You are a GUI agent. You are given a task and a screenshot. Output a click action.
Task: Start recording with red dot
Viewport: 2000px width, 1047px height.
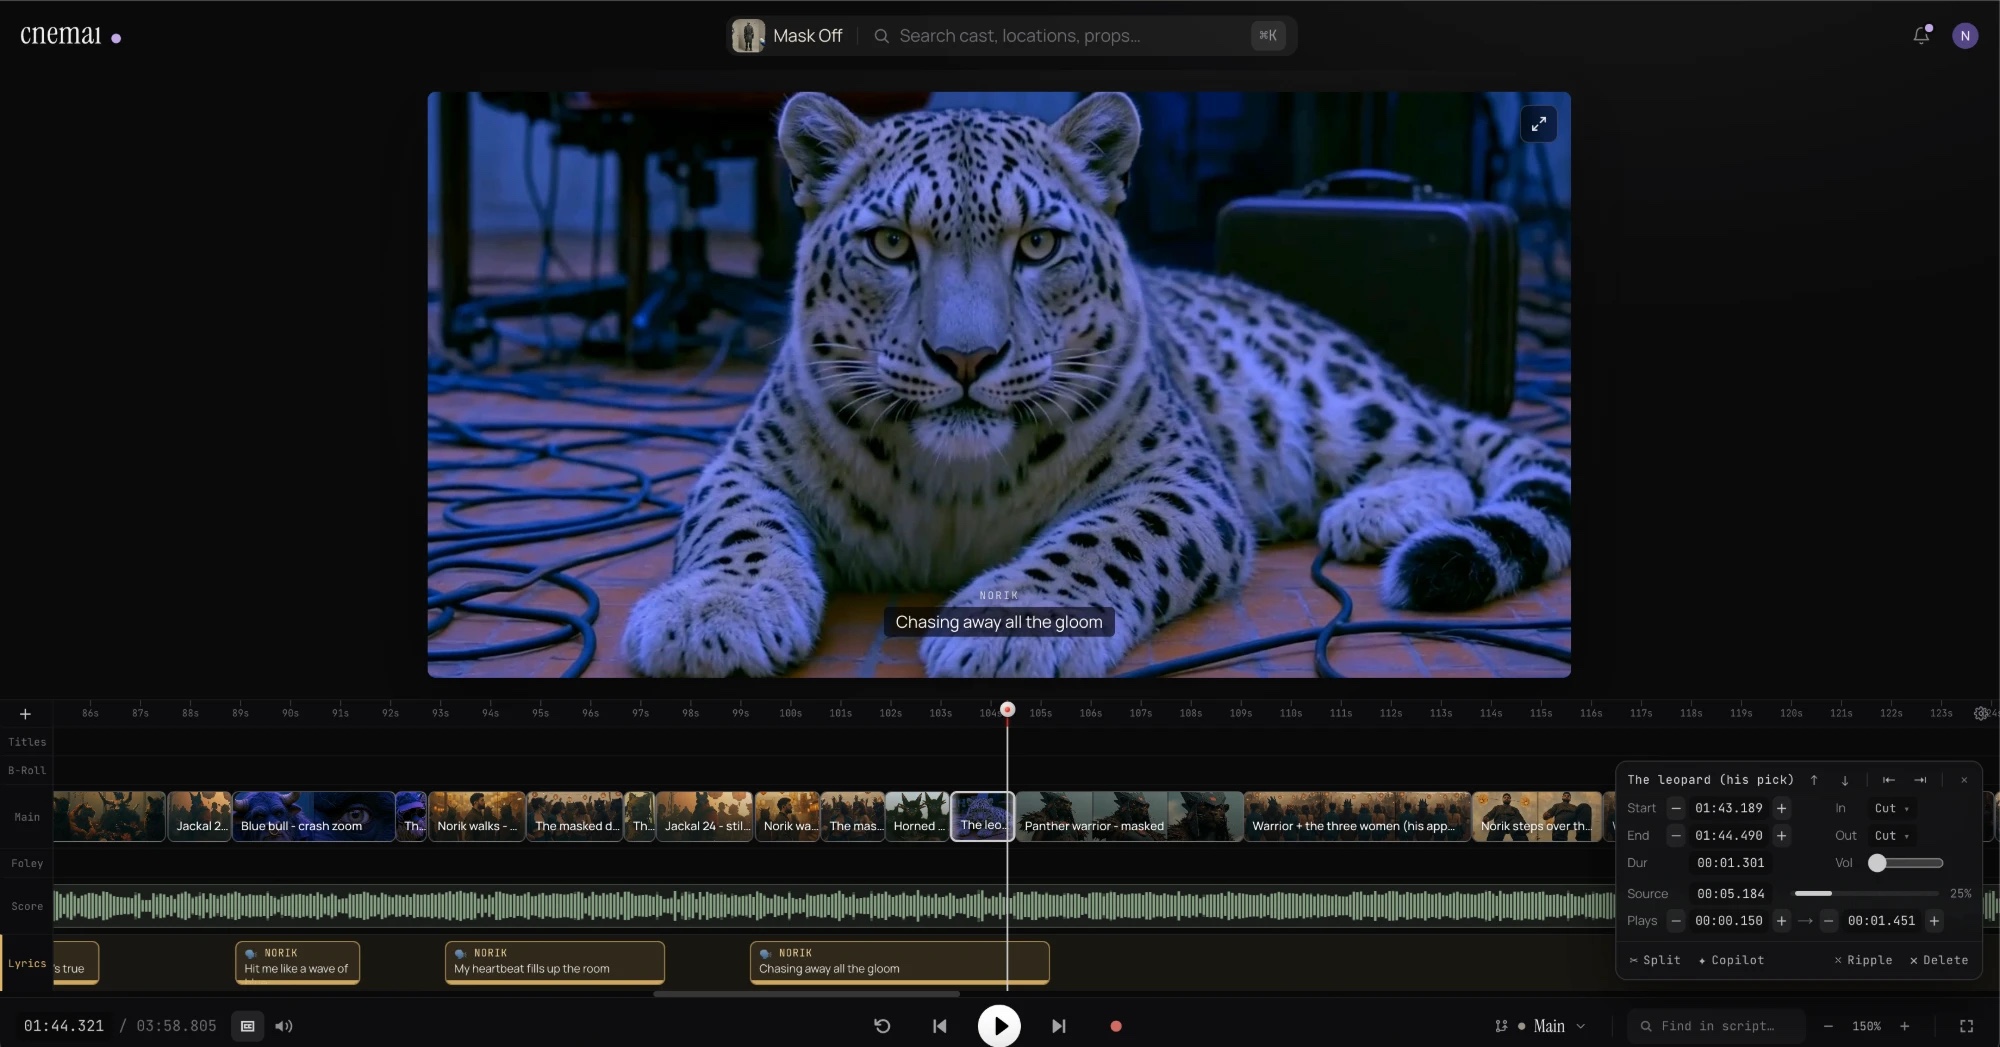point(1116,1026)
